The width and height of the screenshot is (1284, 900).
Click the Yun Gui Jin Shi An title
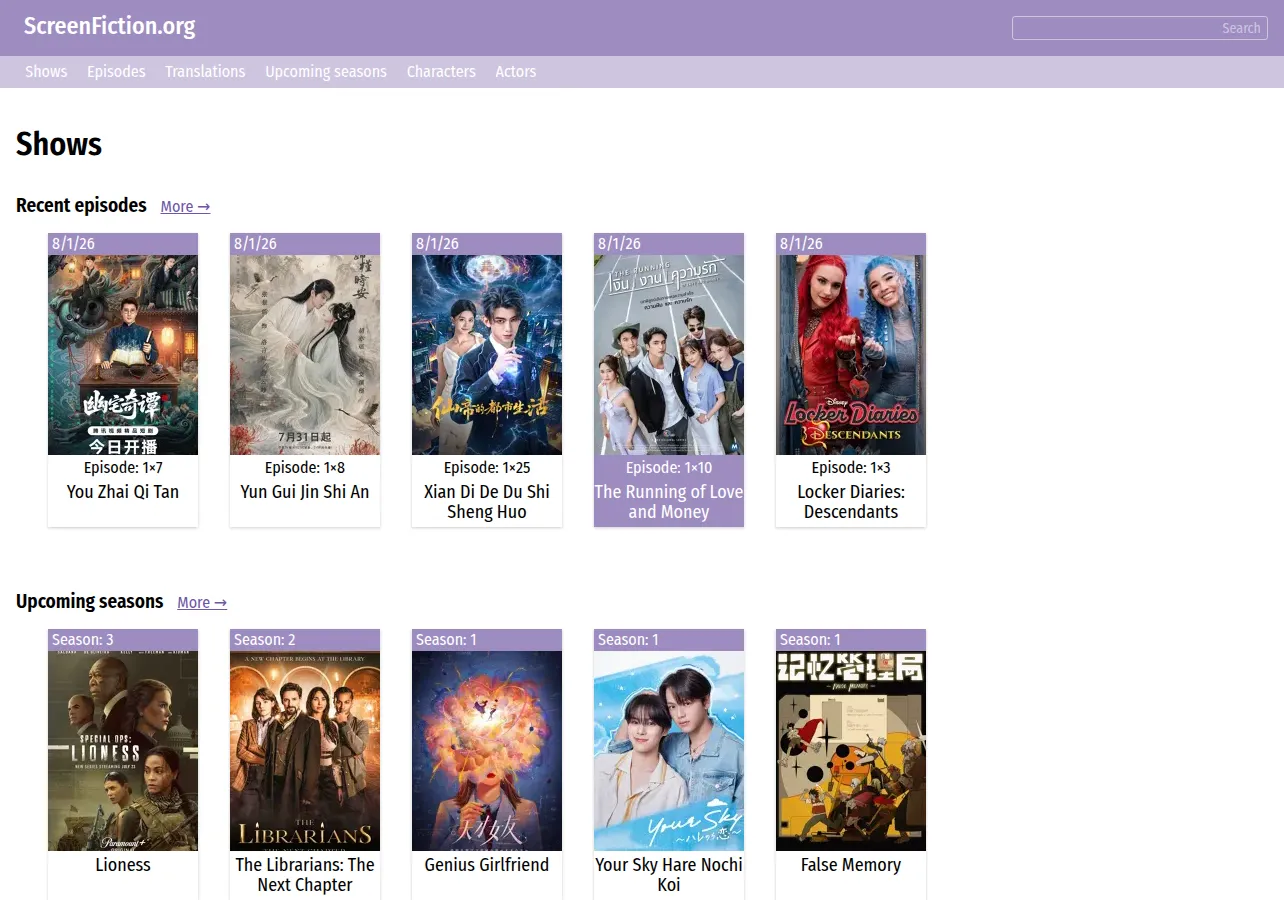pos(305,492)
